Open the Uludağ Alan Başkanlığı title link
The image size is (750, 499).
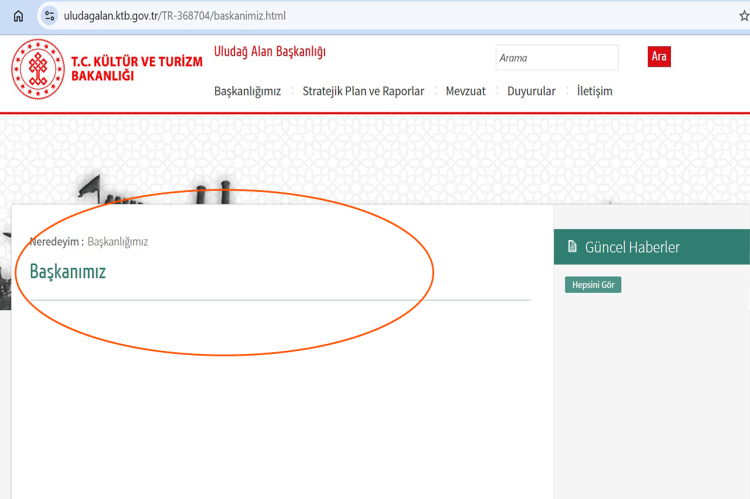(x=270, y=52)
